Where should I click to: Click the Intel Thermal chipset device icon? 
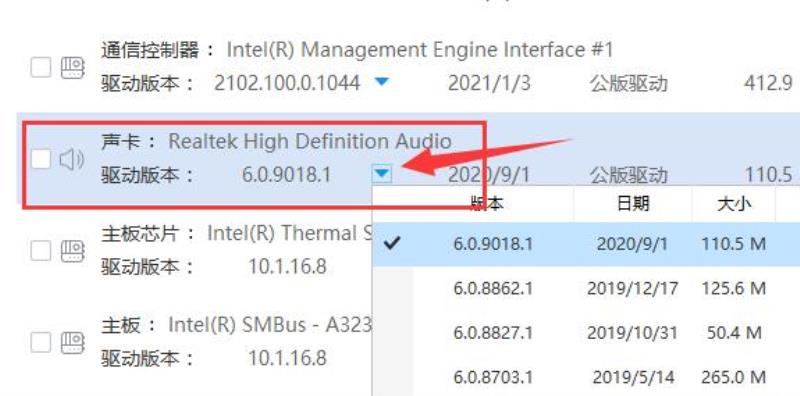73,251
